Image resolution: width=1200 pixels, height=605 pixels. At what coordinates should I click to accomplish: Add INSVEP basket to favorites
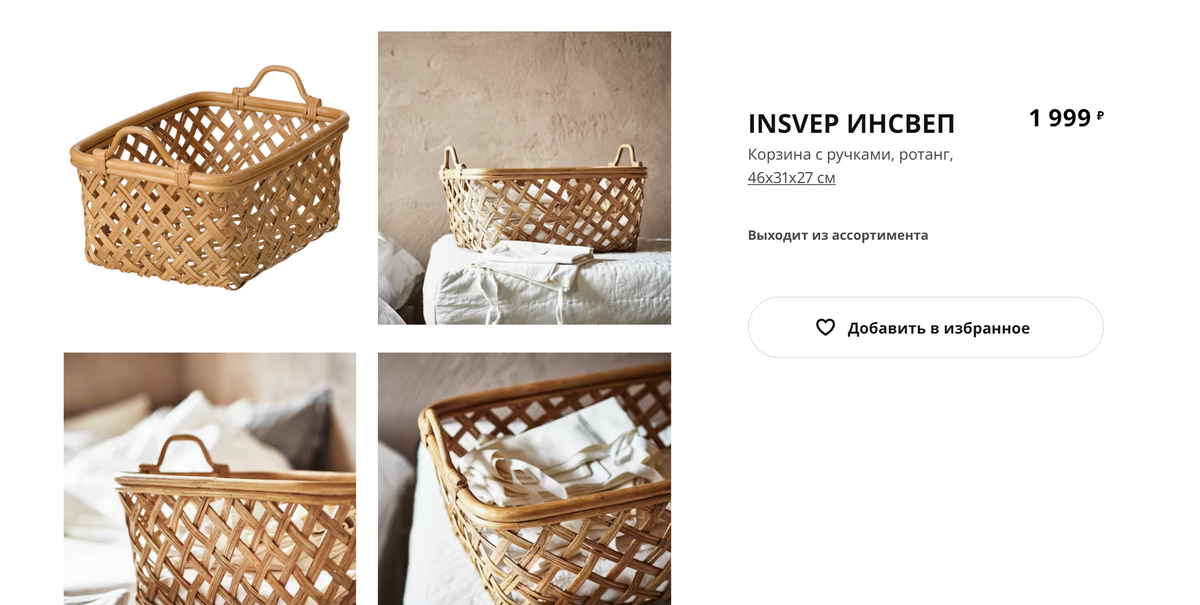click(x=925, y=327)
